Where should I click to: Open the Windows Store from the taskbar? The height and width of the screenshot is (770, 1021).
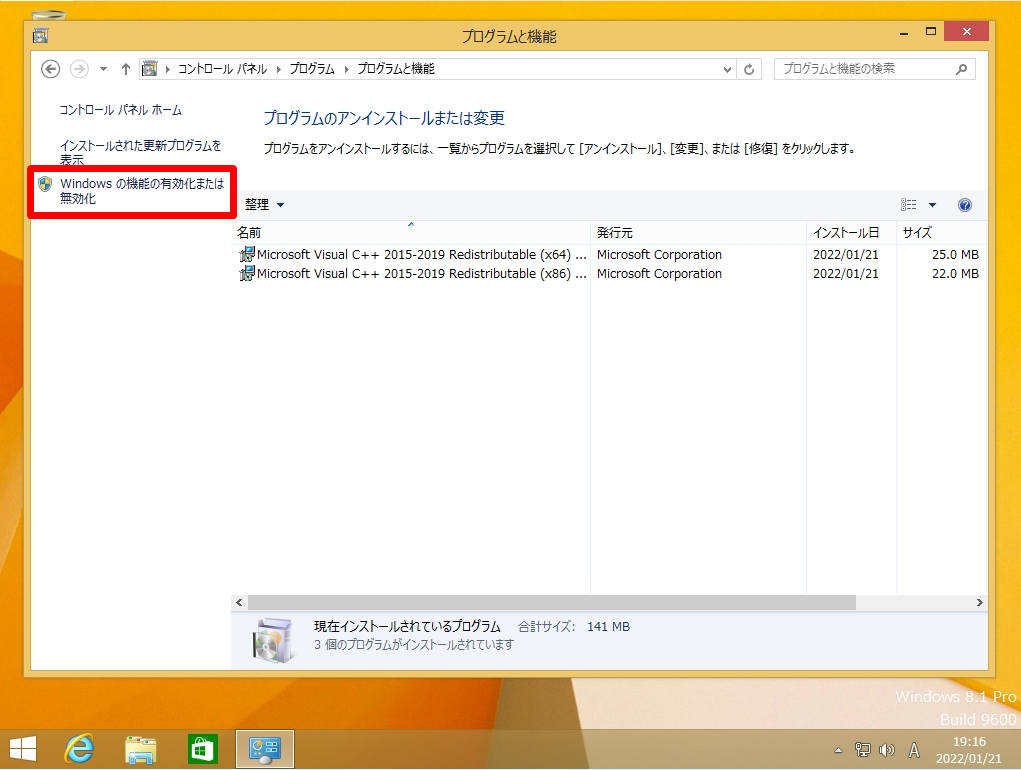pyautogui.click(x=203, y=749)
